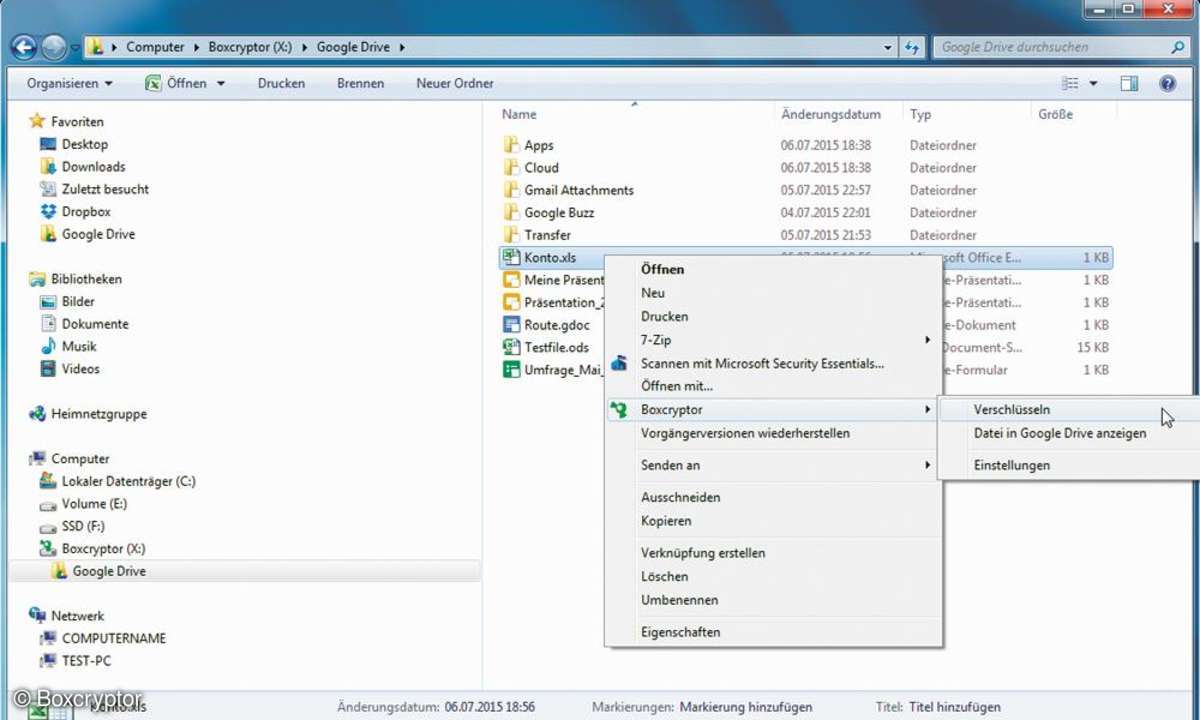The image size is (1200, 720).
Task: Select Dokumente library
Action: pos(95,324)
